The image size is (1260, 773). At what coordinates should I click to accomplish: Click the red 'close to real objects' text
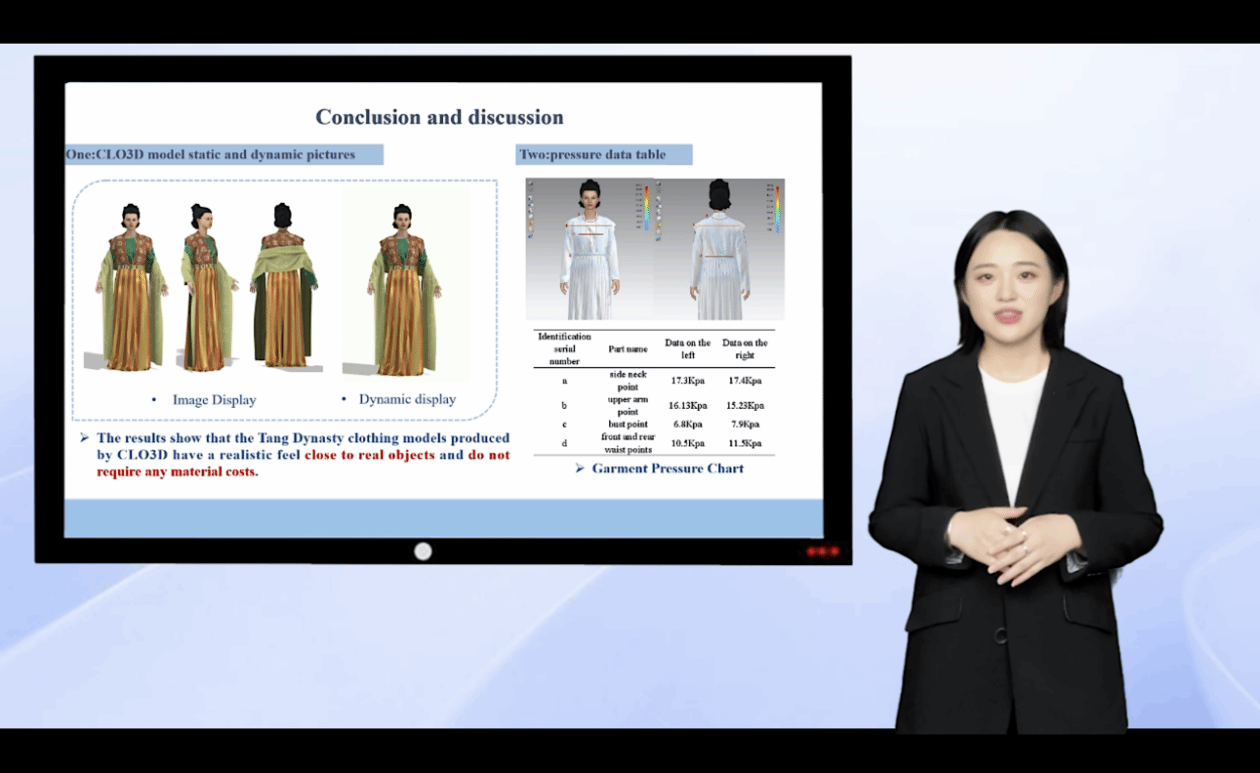point(370,455)
